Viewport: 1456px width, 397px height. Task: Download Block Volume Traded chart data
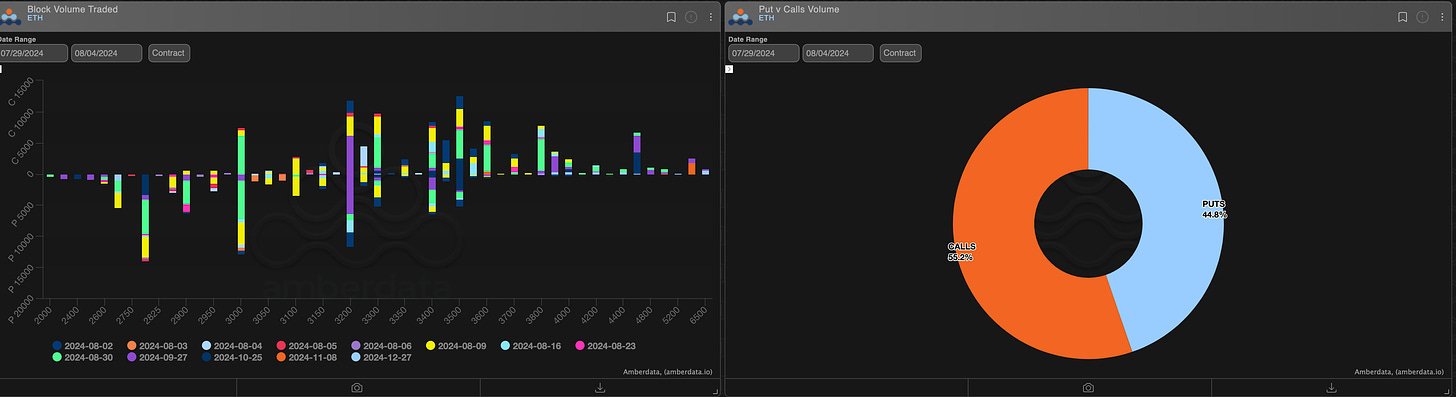pyautogui.click(x=600, y=387)
